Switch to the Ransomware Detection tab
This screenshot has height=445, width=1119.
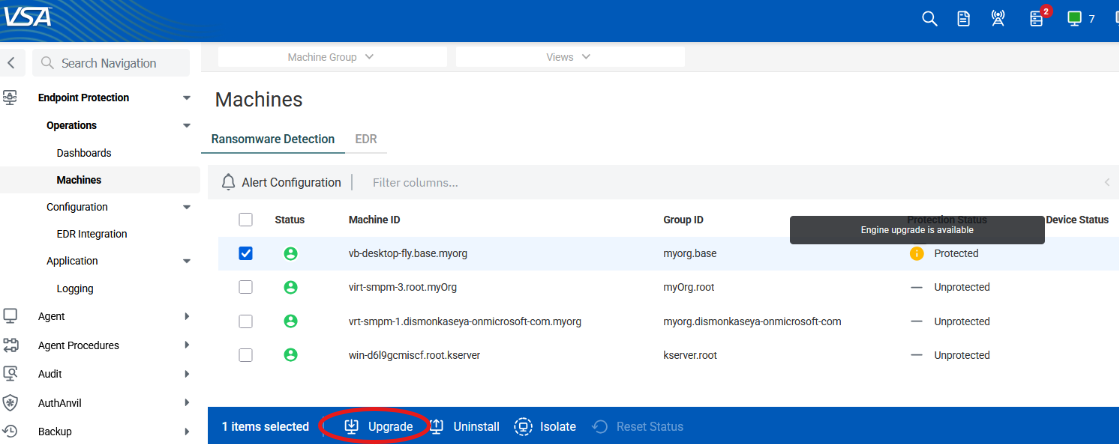tap(273, 139)
